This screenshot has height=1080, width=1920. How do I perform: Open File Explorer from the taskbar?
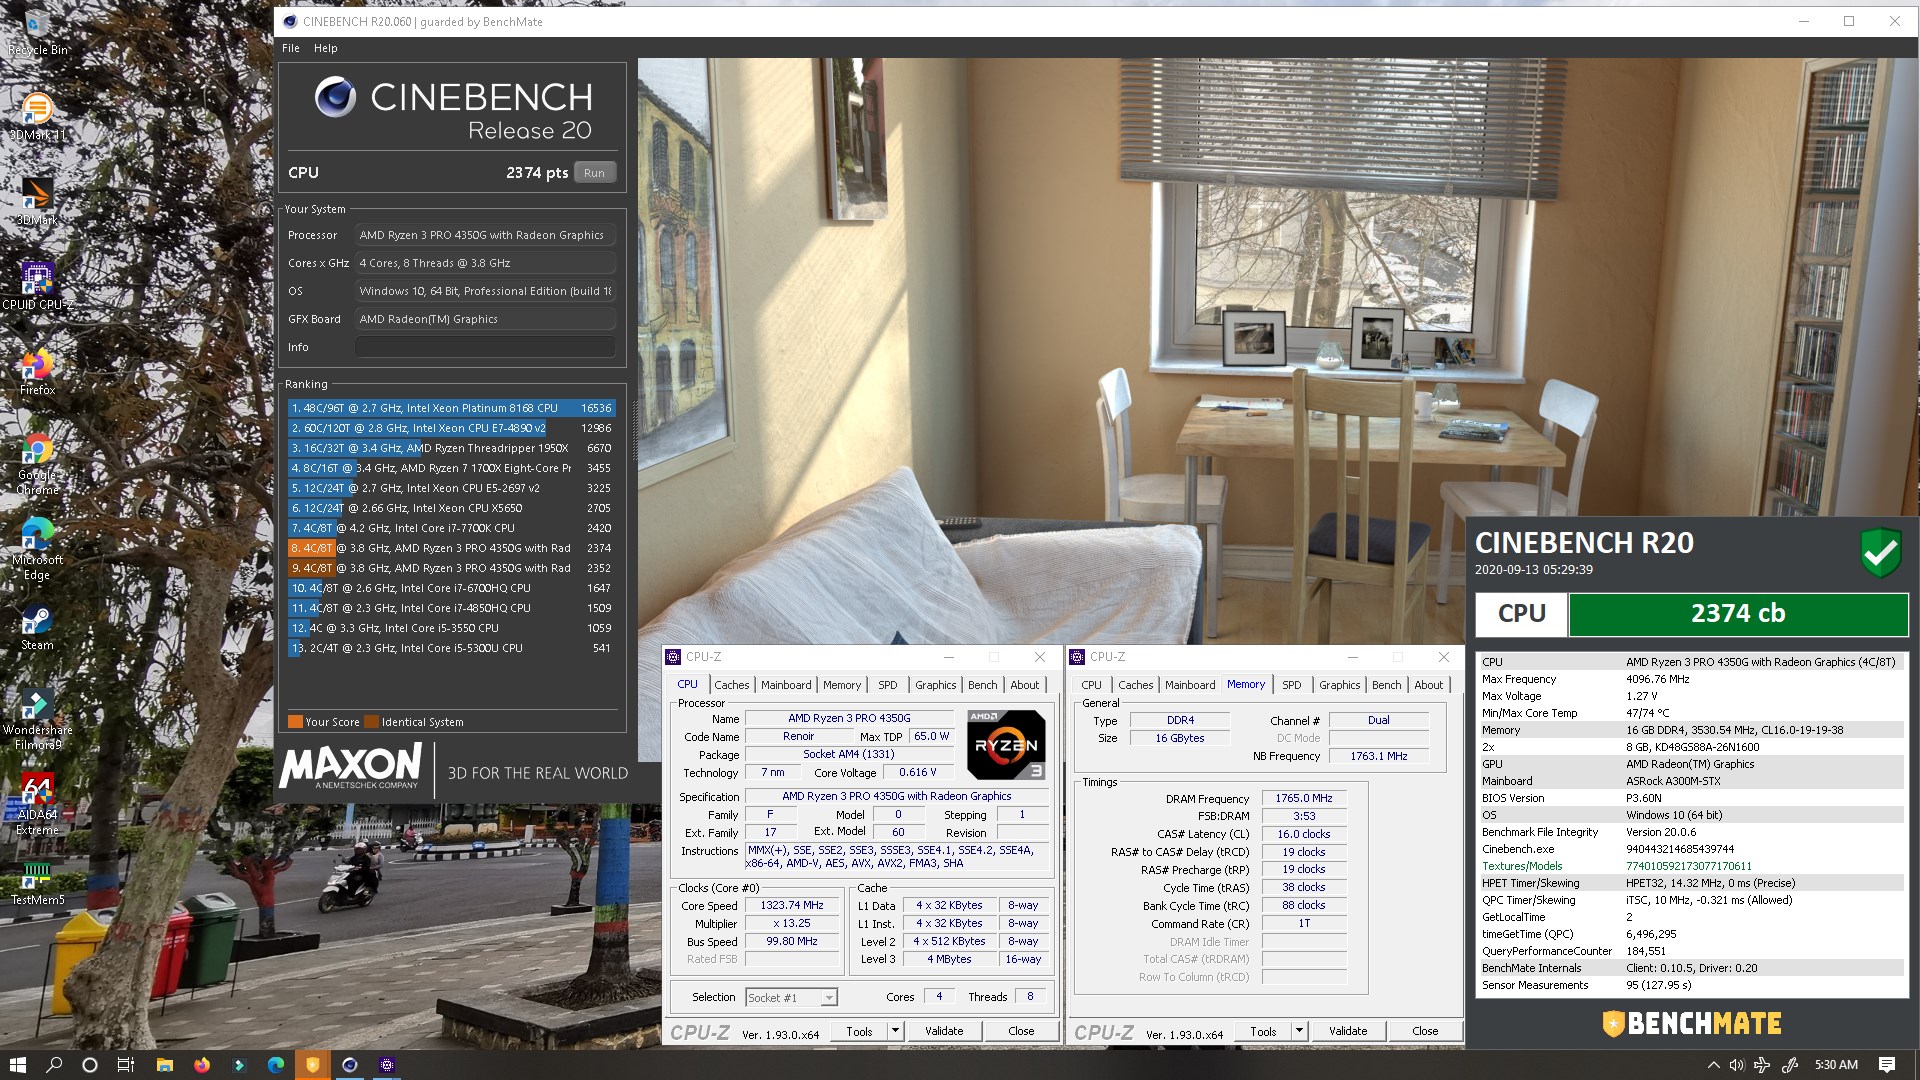[165, 1065]
